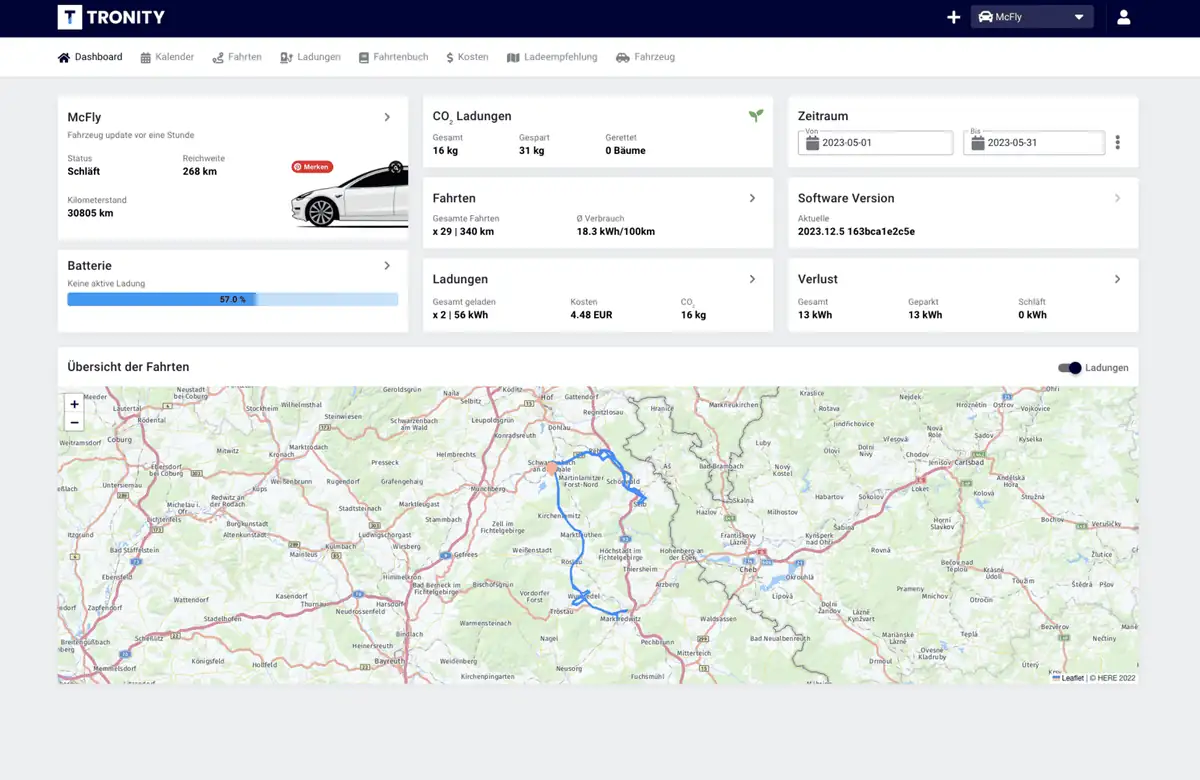Open the Bis date calendar icon
Screen dimensions: 1200x780
pos(977,143)
